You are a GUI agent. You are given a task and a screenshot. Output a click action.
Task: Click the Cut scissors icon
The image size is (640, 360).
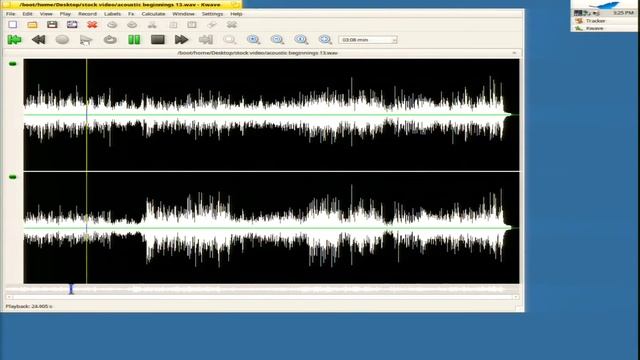point(152,24)
